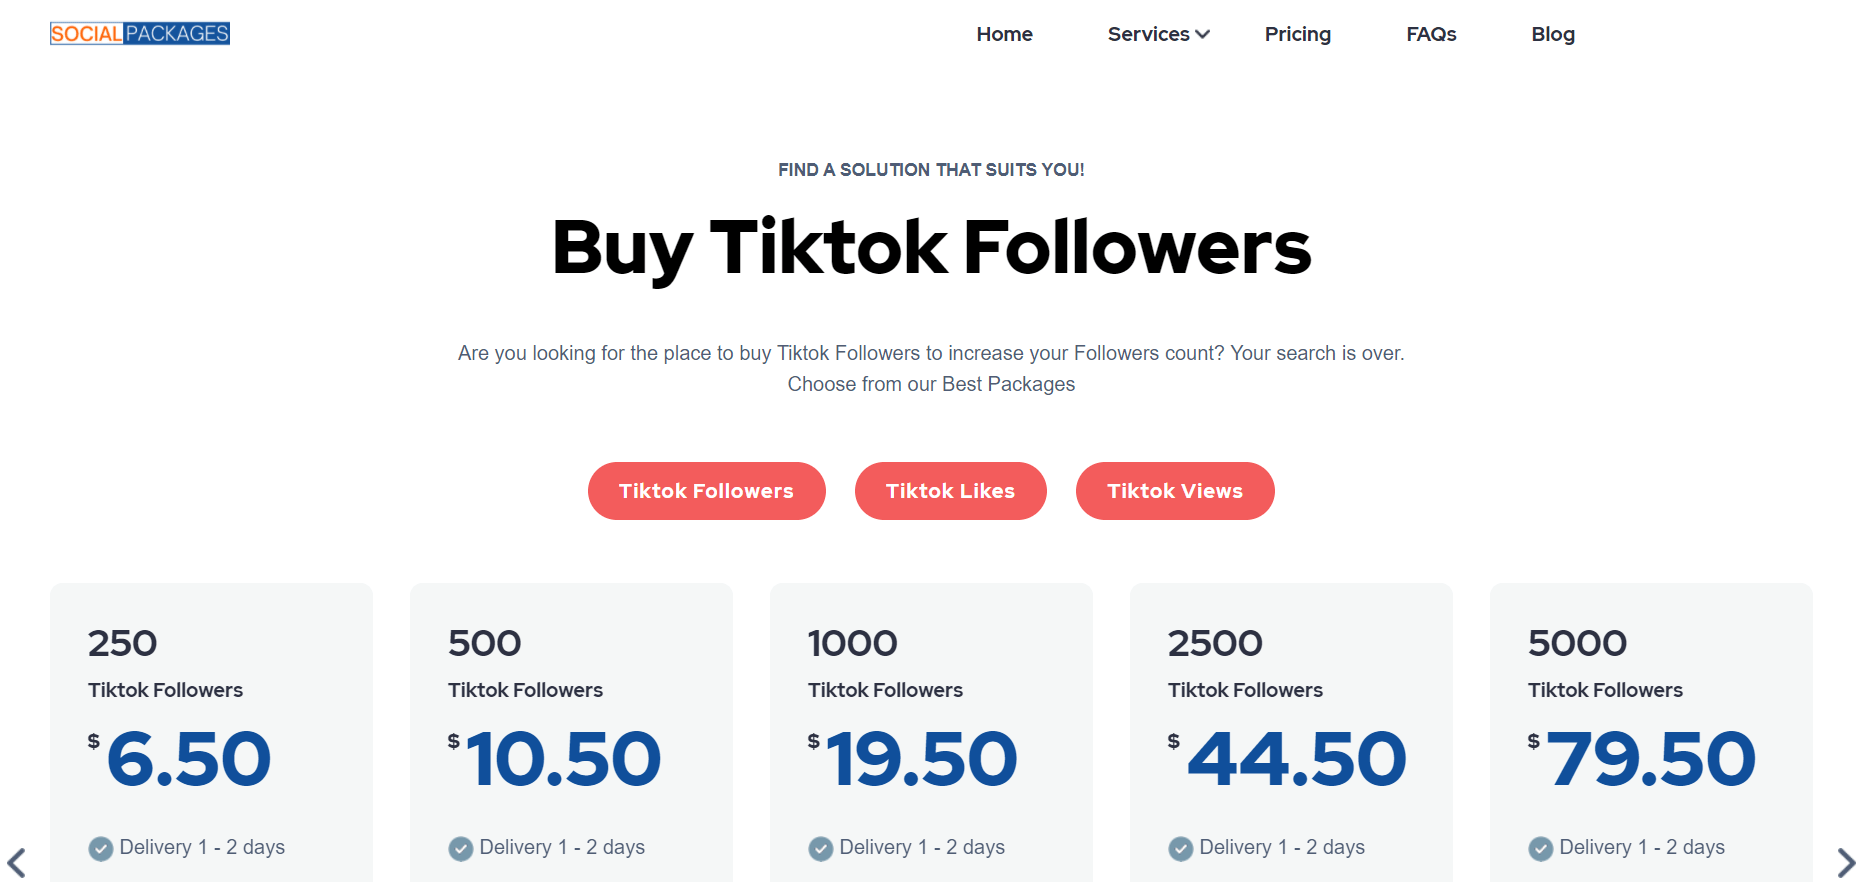Open the FAQs page
This screenshot has height=882, width=1863.
[1431, 34]
